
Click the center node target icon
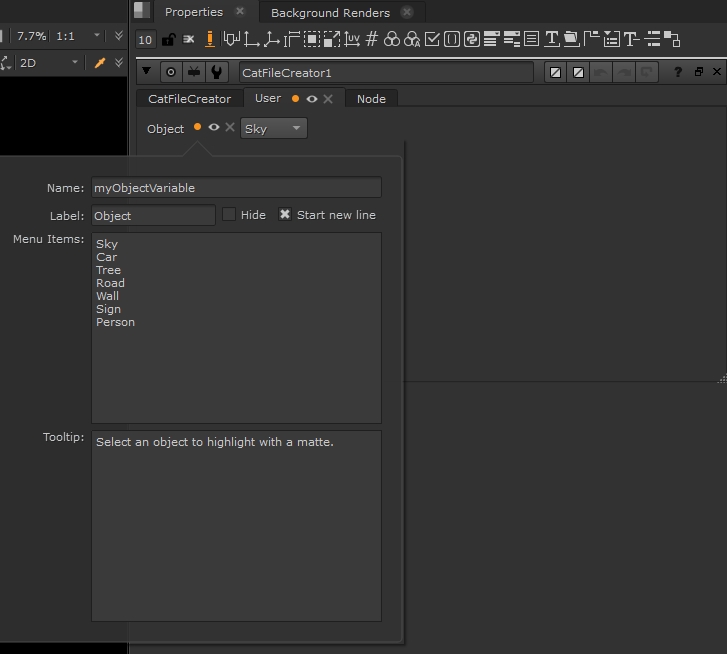171,73
